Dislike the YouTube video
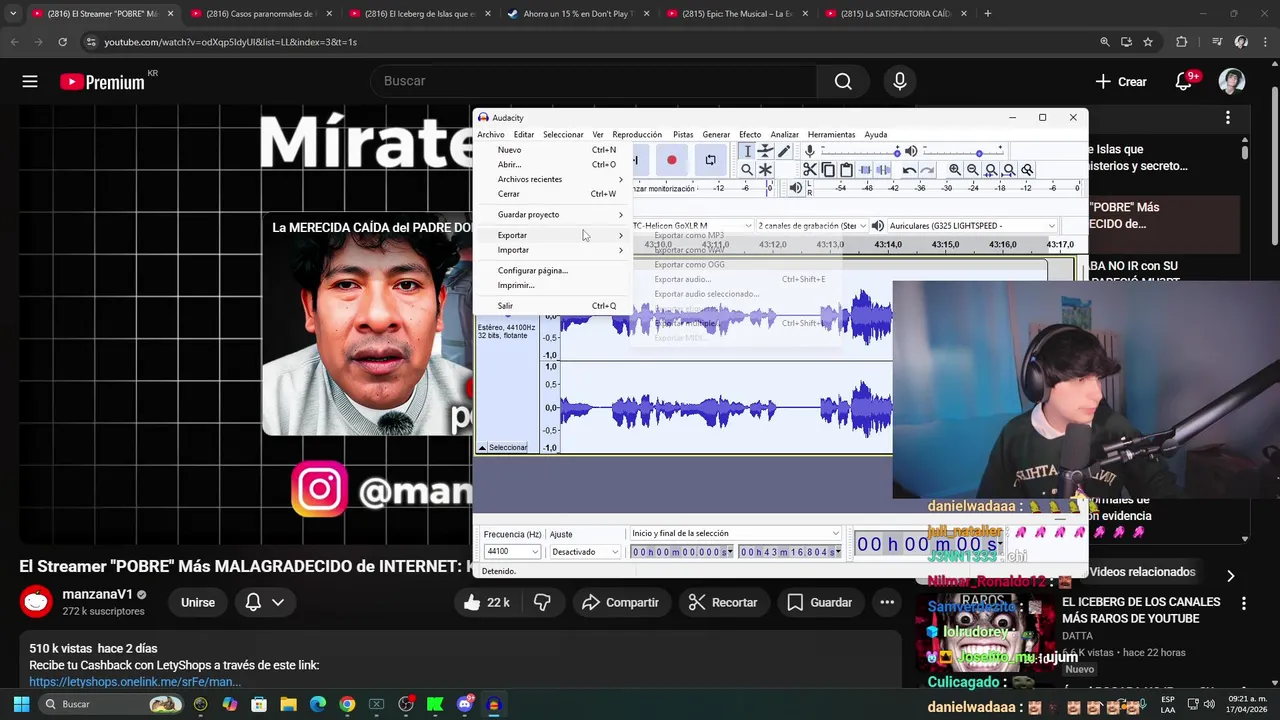This screenshot has height=720, width=1280. tap(542, 602)
